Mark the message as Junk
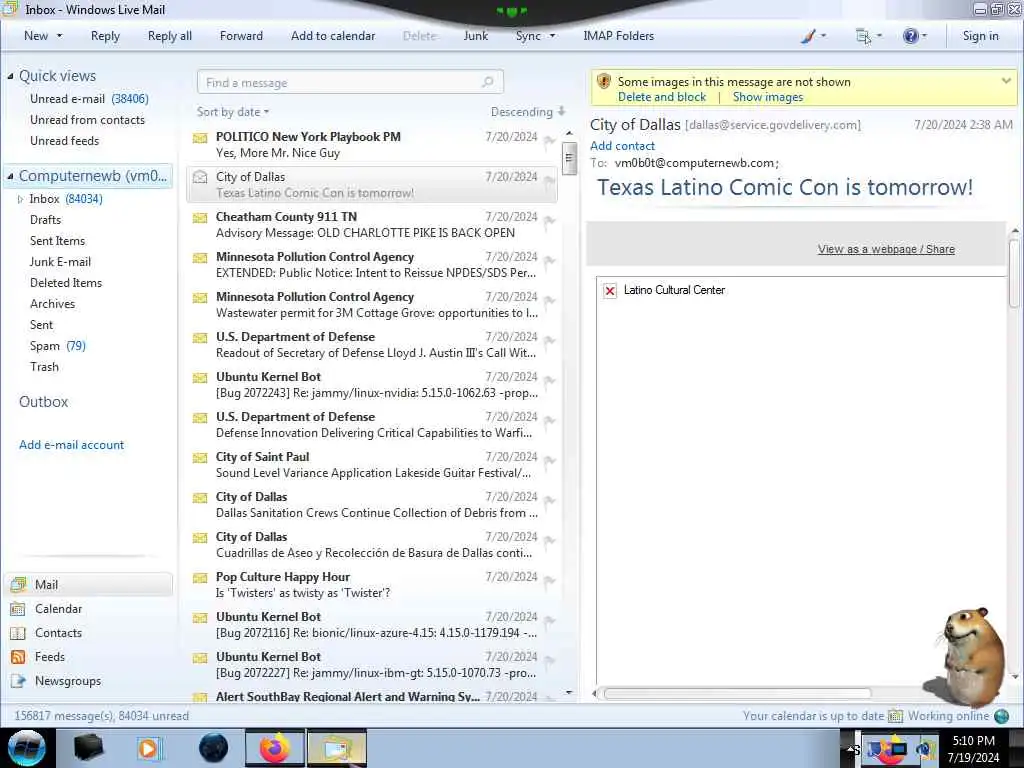 click(x=475, y=36)
